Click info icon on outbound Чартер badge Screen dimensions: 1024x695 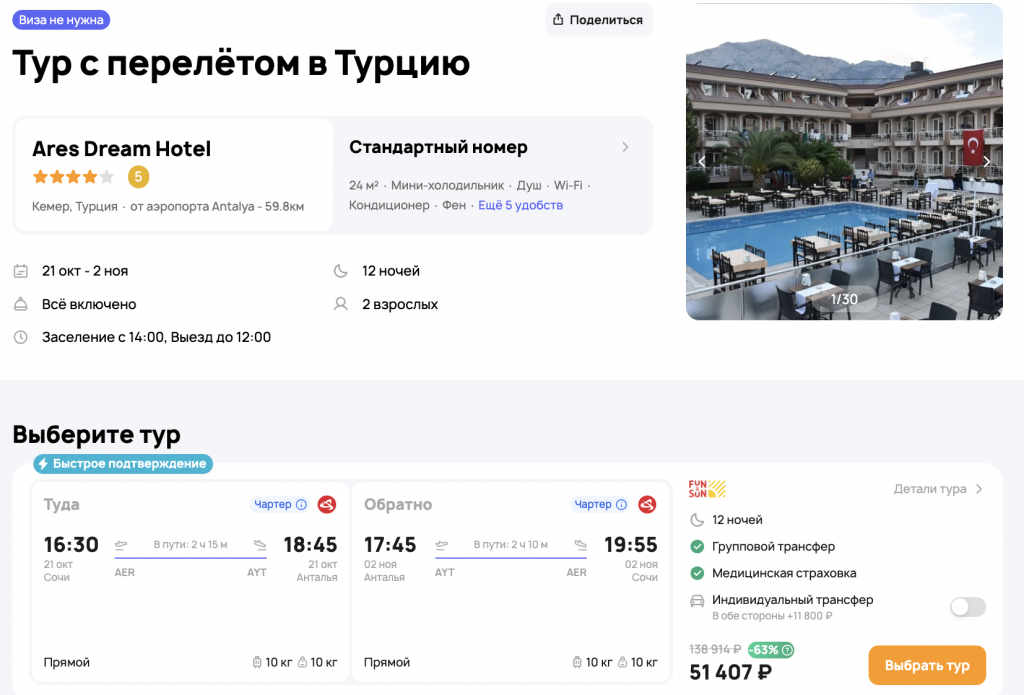tap(301, 505)
